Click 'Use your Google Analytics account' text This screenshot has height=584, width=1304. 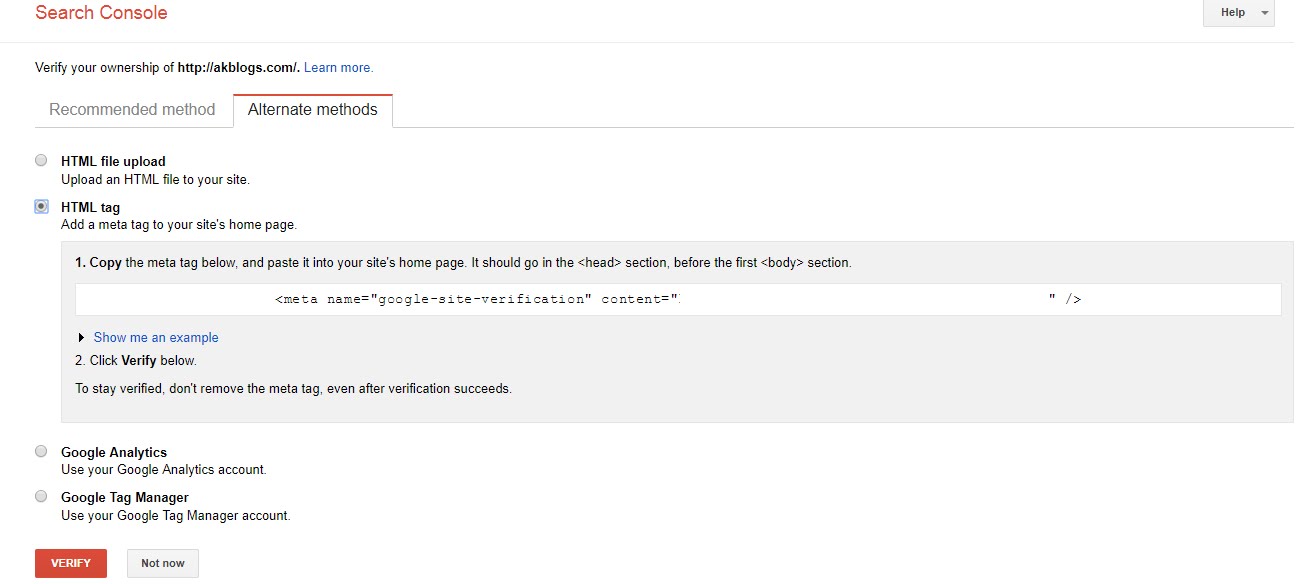(x=164, y=470)
